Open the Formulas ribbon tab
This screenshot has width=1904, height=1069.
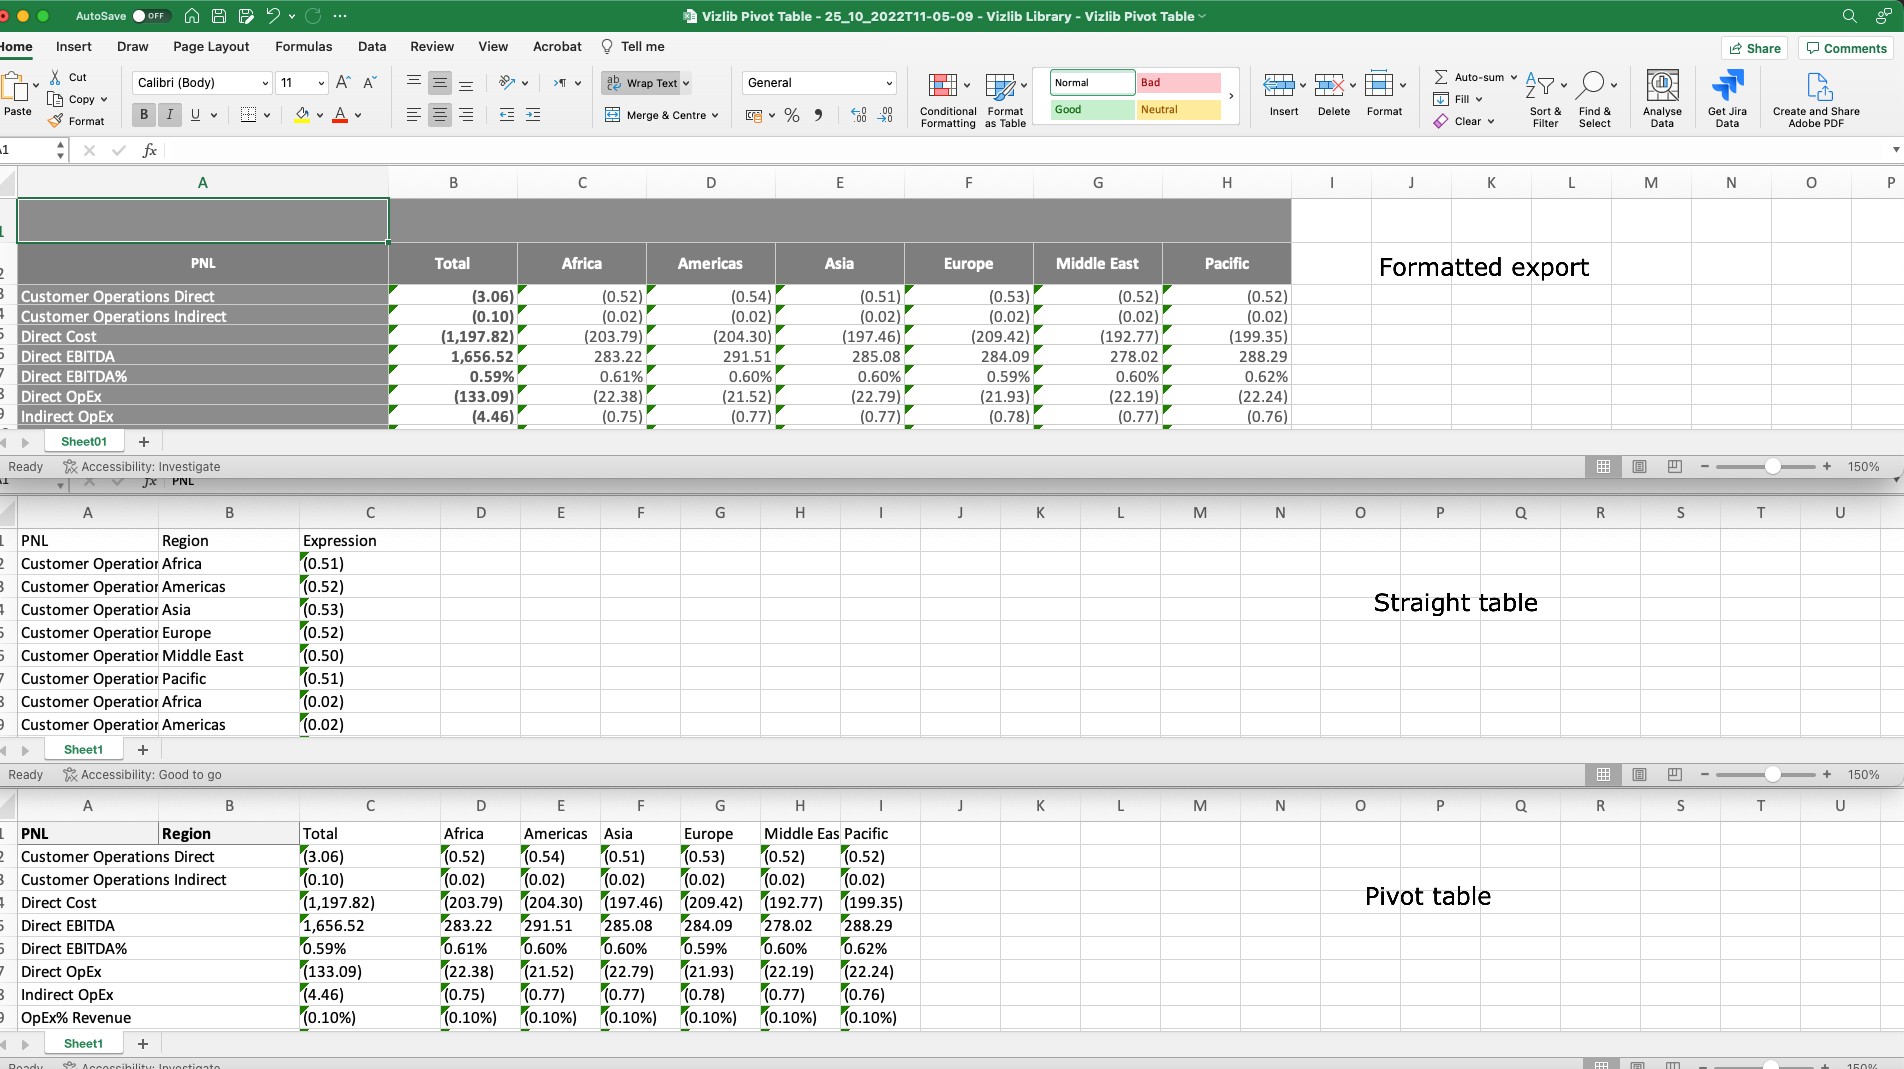coord(303,46)
